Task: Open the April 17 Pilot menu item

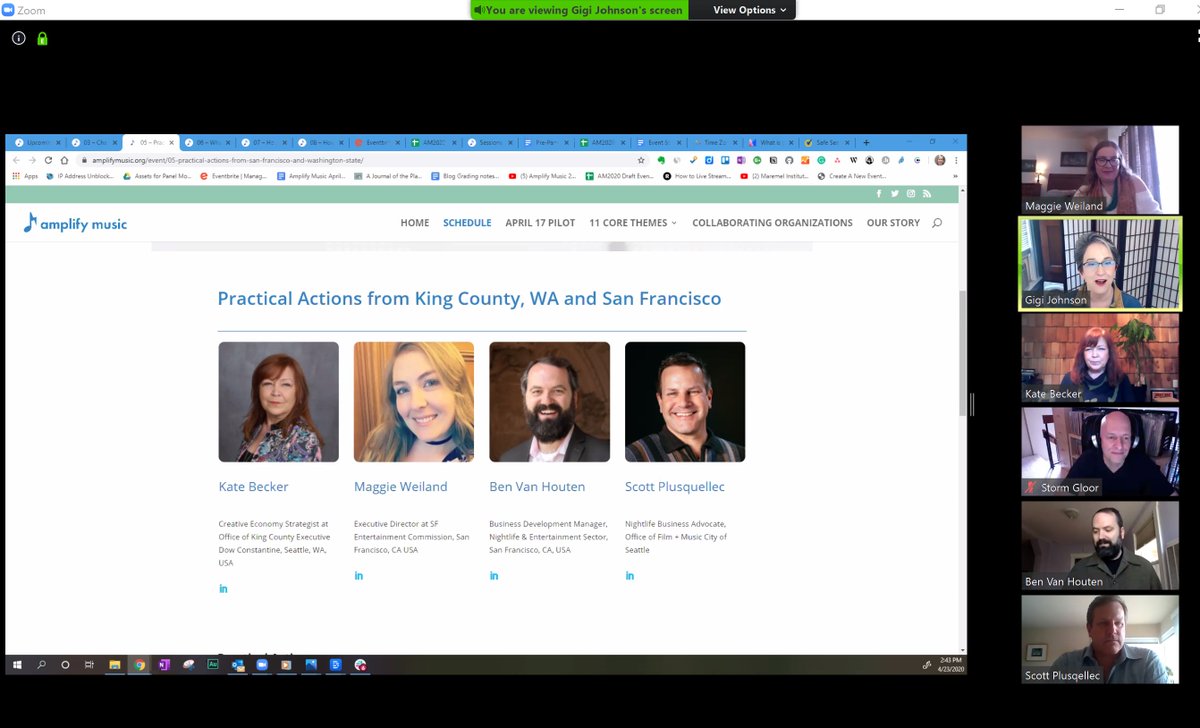Action: pos(540,223)
